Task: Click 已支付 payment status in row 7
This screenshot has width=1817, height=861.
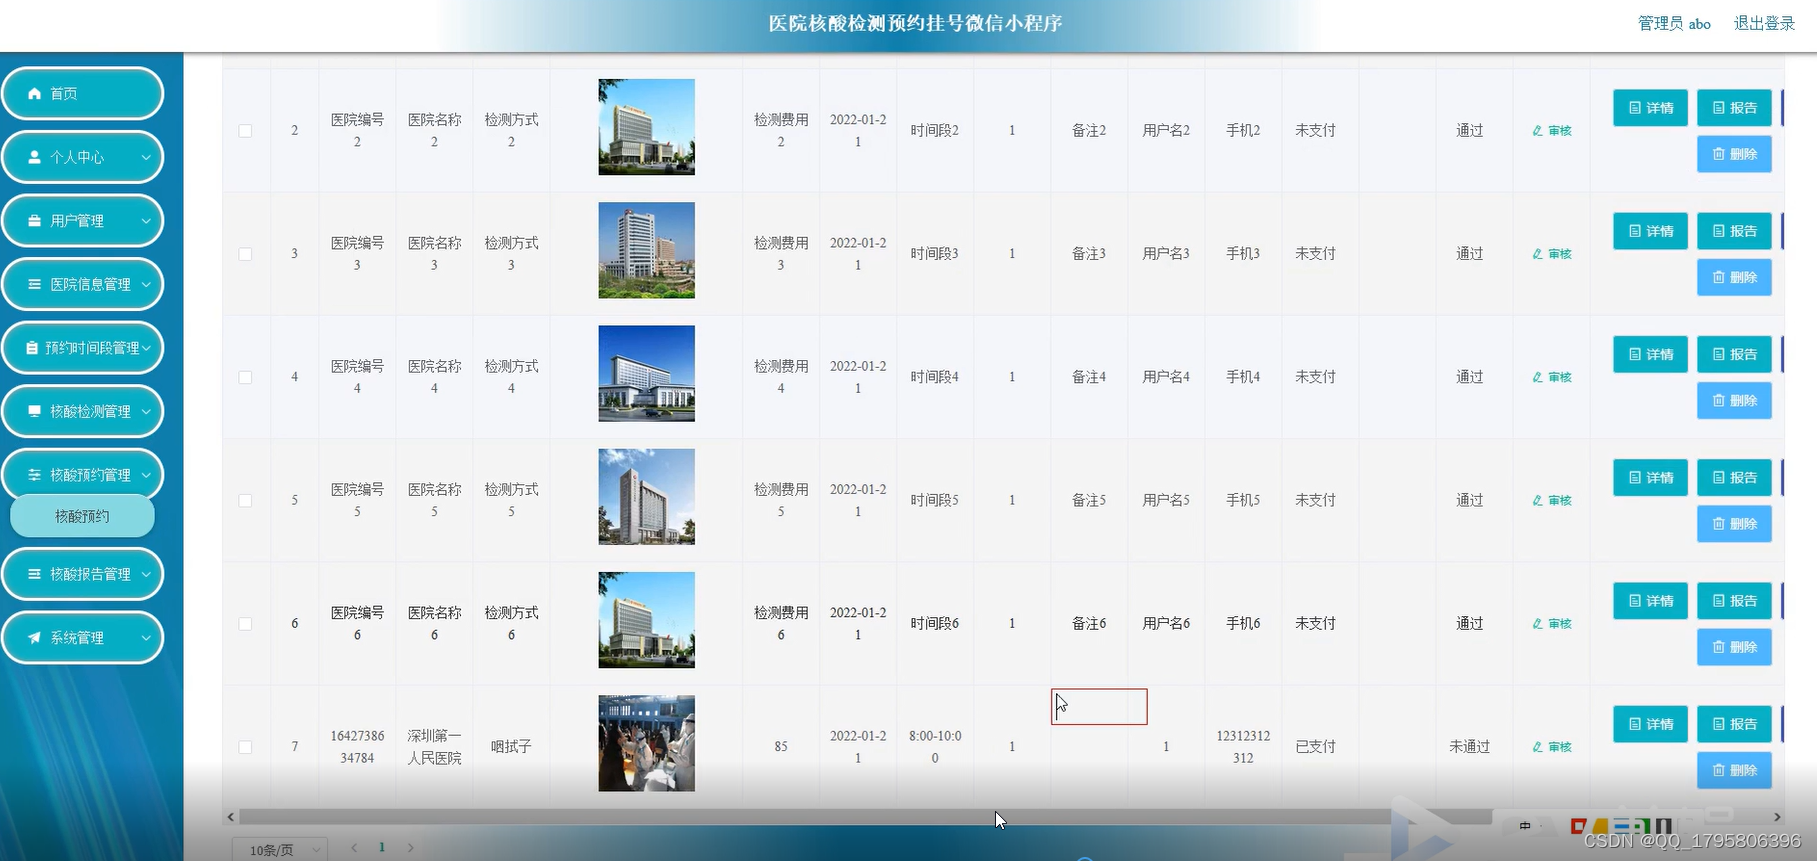Action: 1315,747
